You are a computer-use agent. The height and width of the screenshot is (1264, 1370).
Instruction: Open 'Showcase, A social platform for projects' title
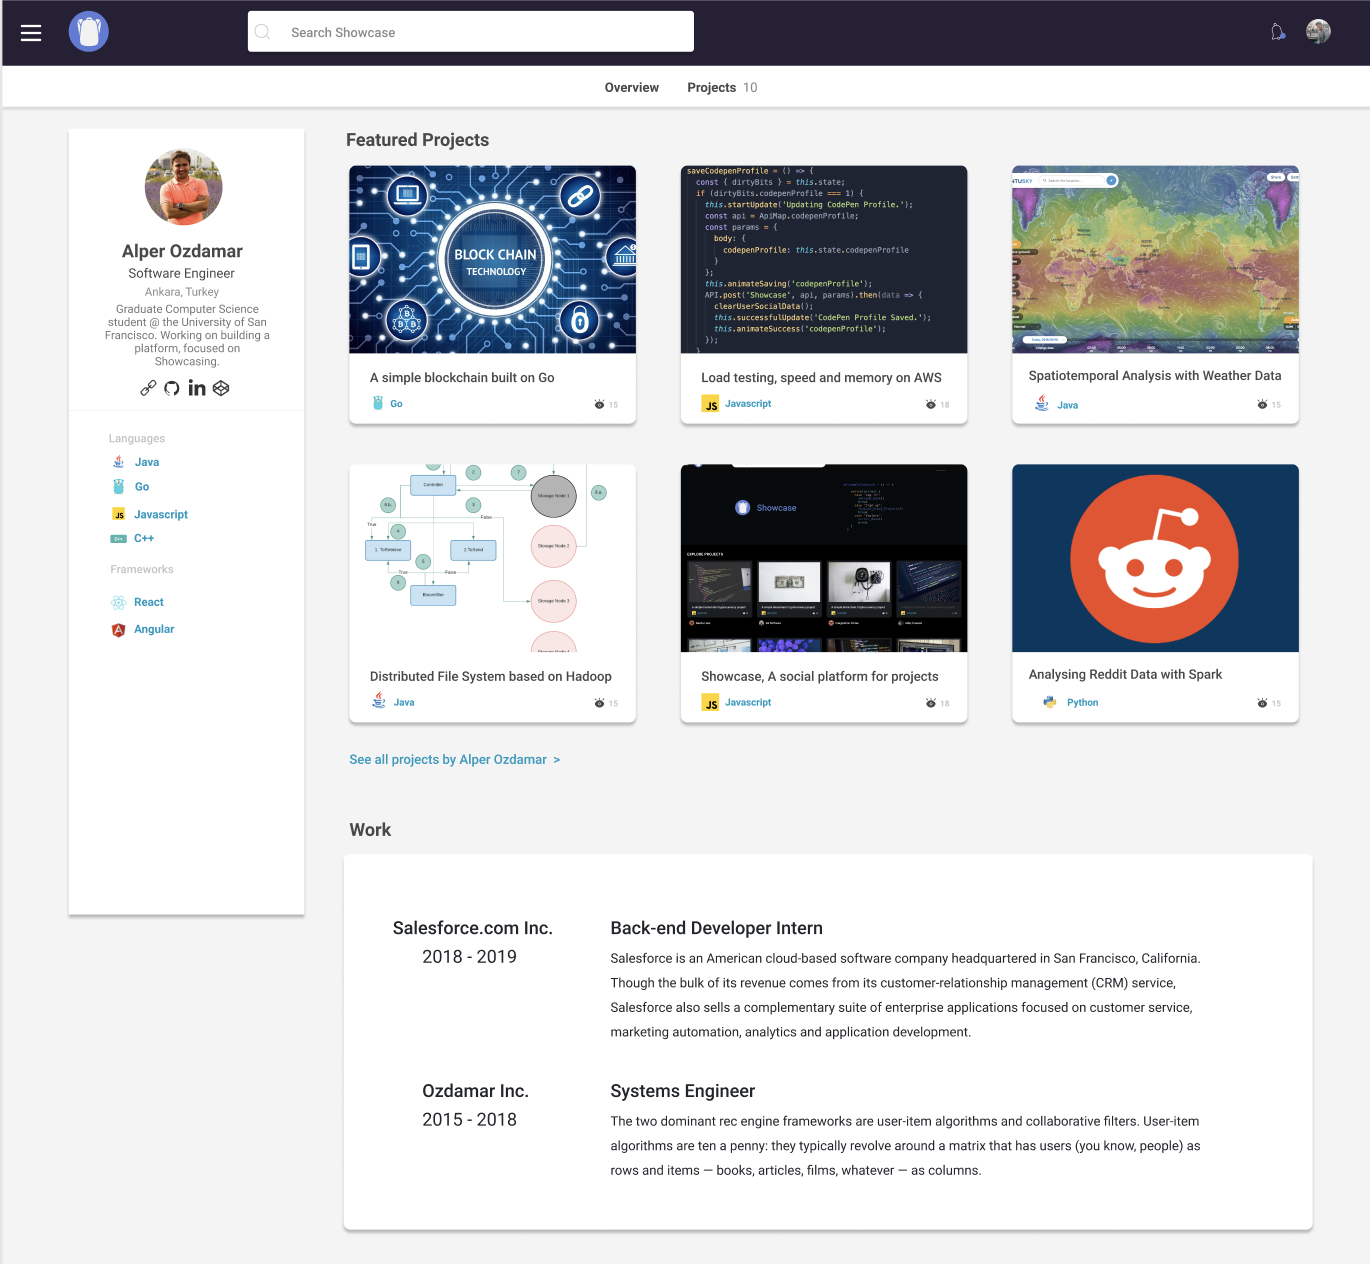coord(820,677)
